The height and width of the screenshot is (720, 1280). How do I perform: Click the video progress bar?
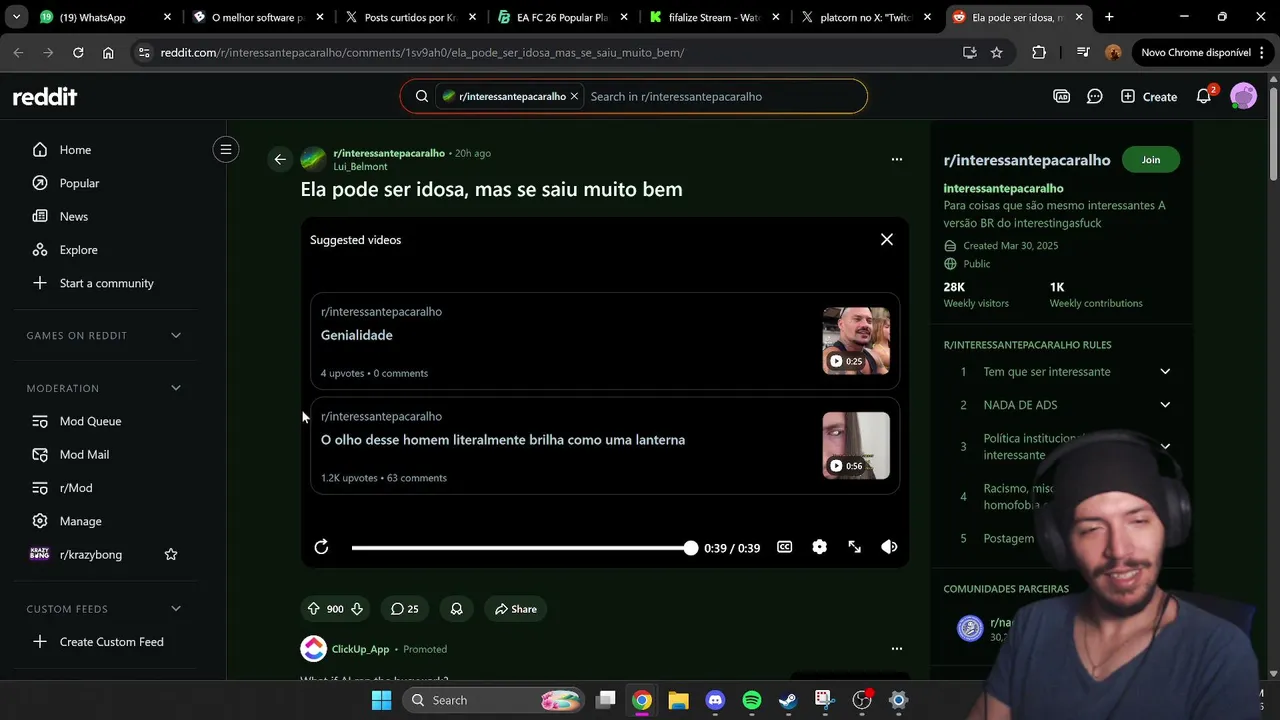click(x=521, y=548)
